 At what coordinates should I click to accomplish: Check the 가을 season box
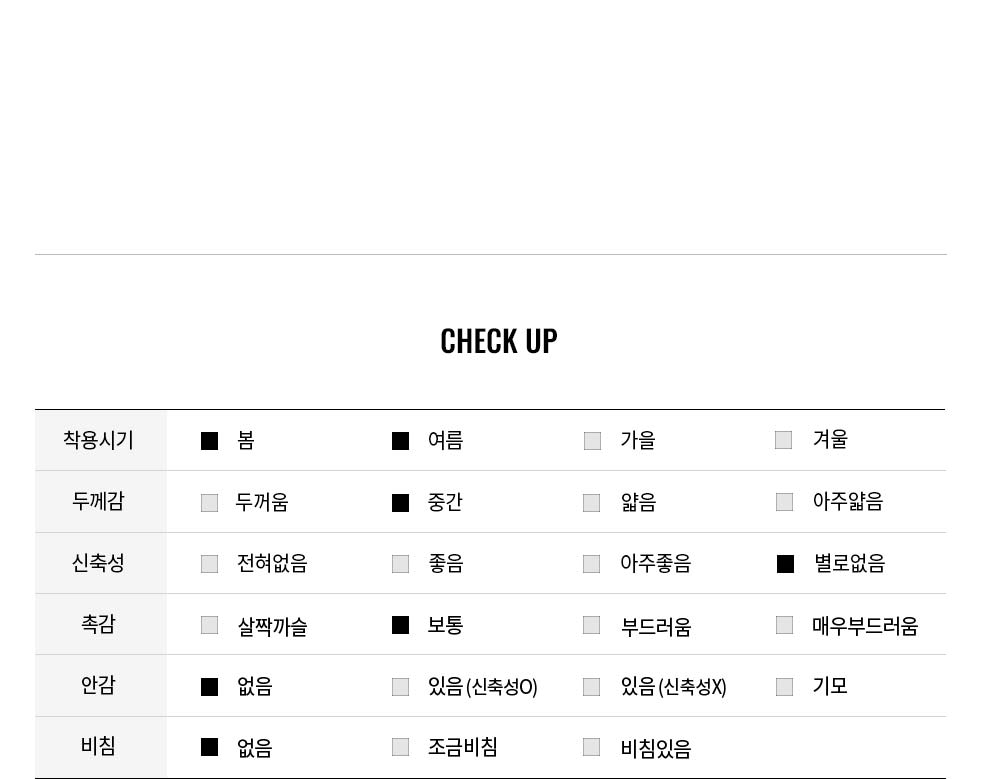(592, 441)
